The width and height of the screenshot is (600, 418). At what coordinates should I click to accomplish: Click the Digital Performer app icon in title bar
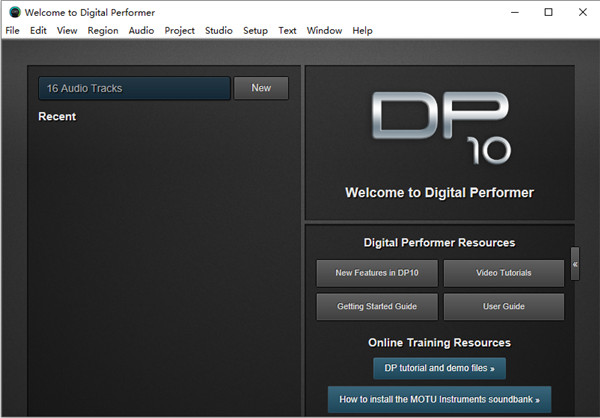15,12
